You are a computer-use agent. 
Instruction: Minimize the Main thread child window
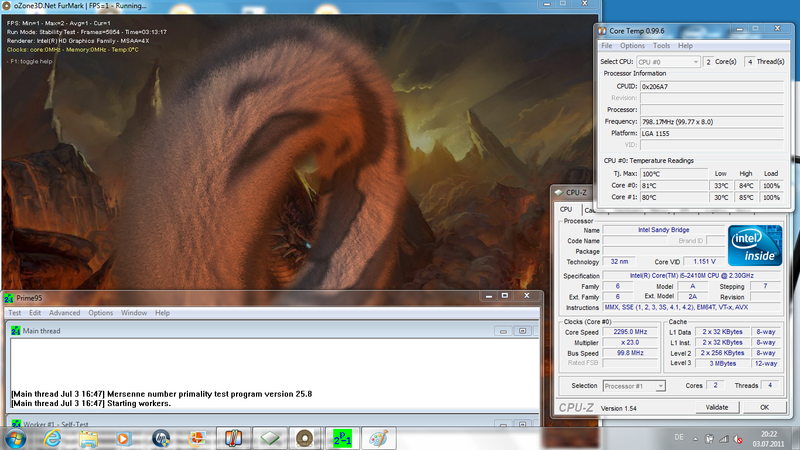(x=503, y=331)
